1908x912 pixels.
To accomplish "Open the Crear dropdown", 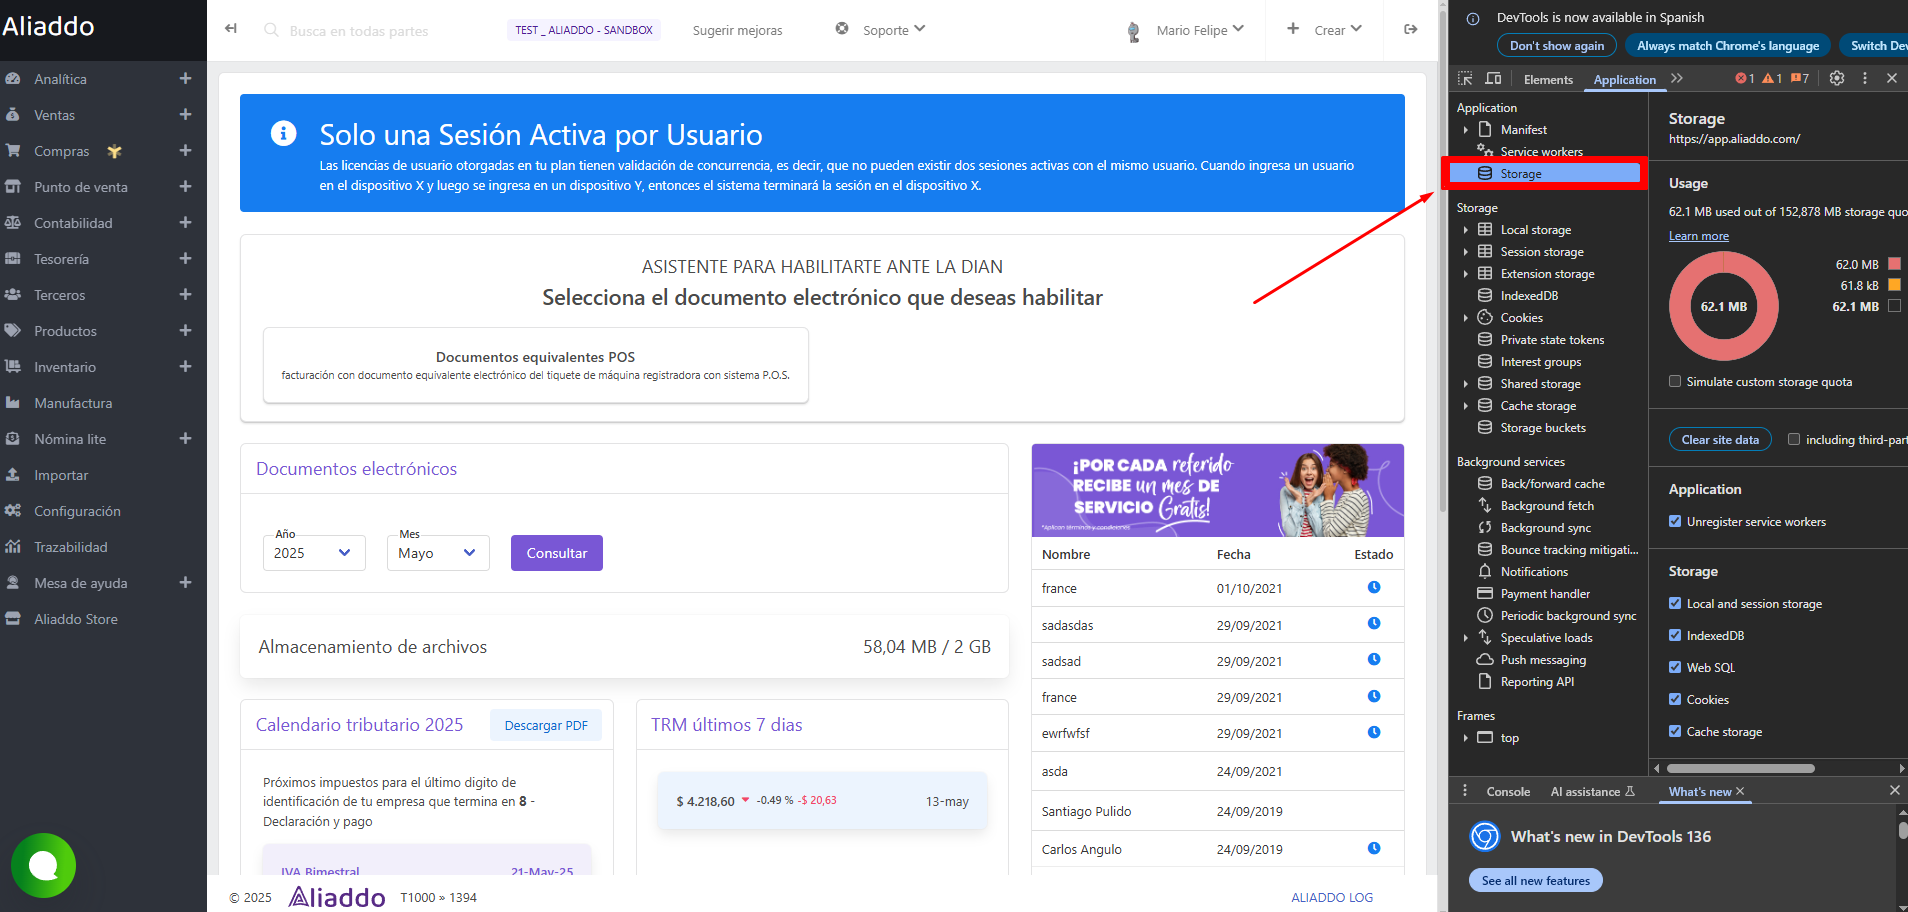I will [1324, 30].
